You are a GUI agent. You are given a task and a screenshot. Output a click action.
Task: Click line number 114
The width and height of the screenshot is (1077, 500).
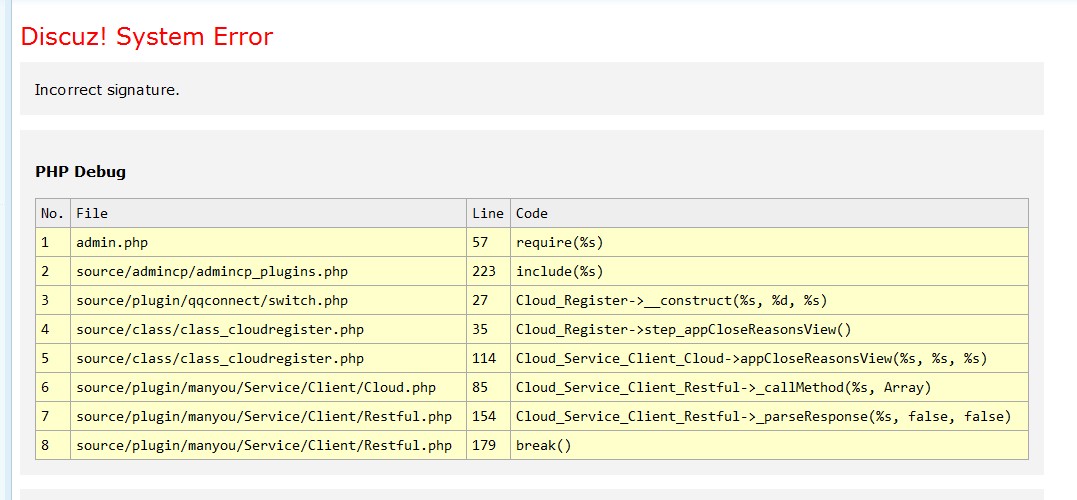[x=488, y=359]
